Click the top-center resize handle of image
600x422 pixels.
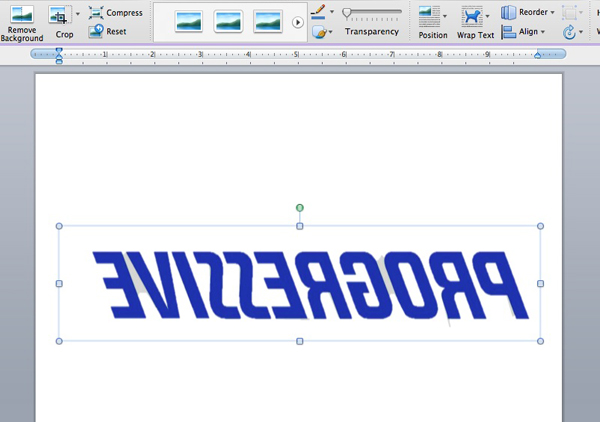(300, 226)
